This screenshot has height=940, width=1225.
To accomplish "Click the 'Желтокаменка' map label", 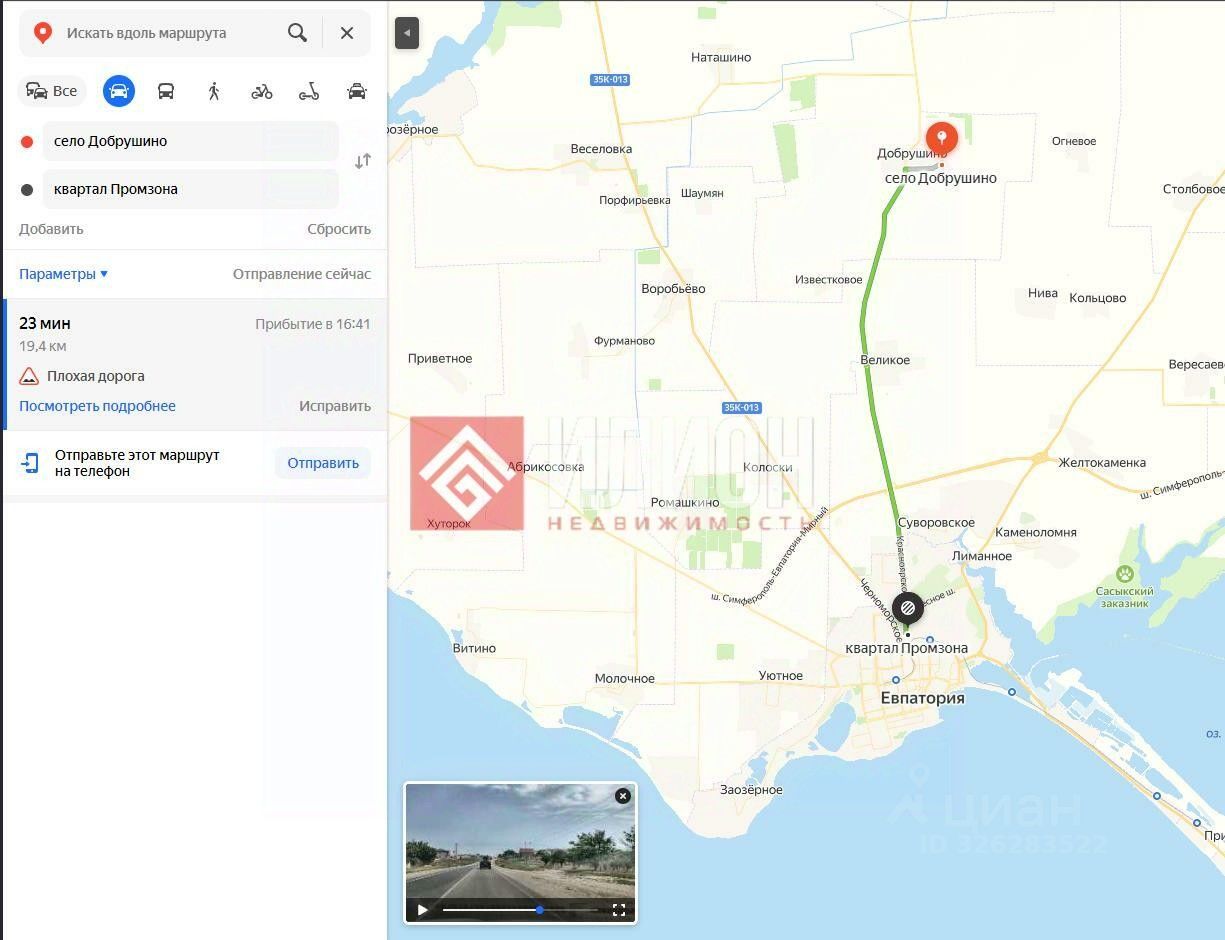I will tap(1102, 463).
